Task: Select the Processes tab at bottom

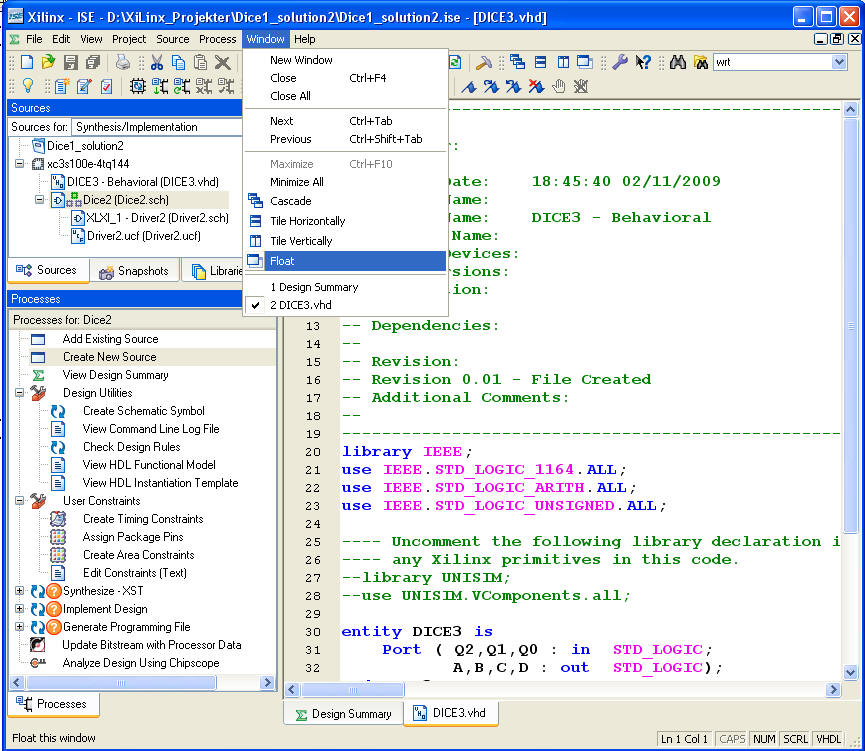Action: 54,704
